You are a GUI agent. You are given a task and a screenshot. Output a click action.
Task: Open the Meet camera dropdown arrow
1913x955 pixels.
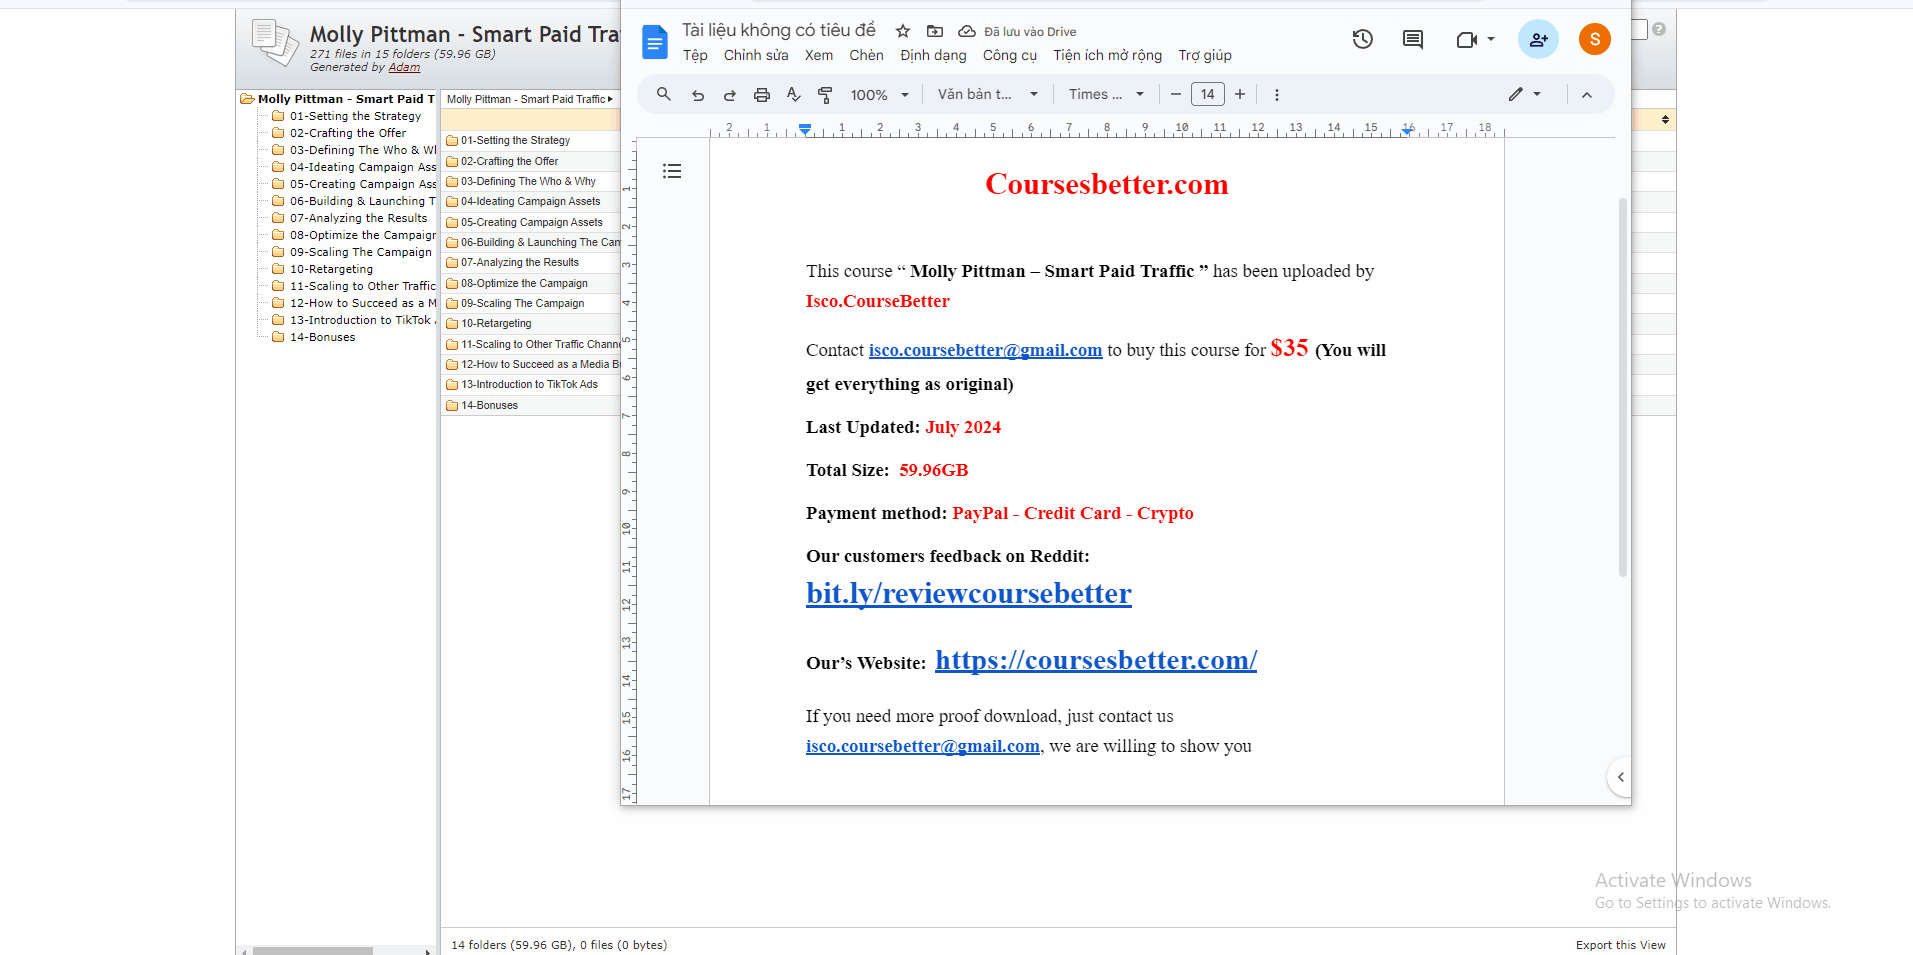tap(1491, 39)
